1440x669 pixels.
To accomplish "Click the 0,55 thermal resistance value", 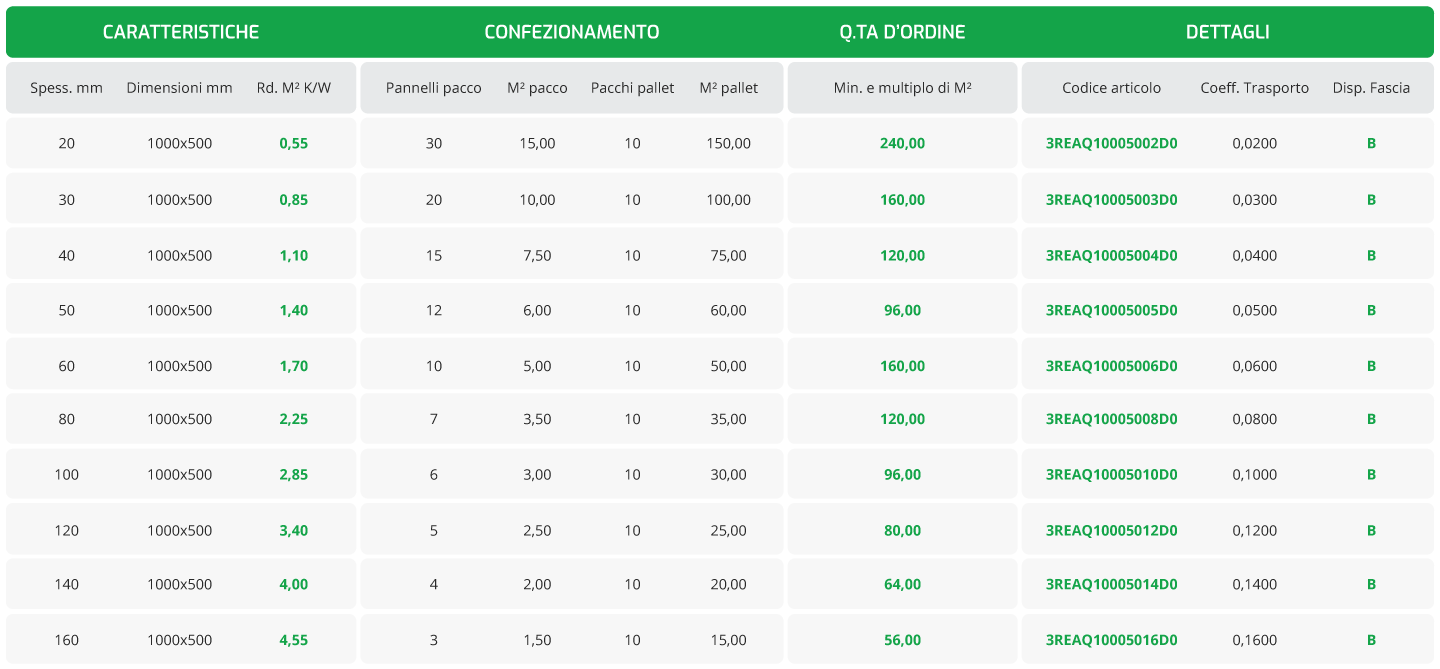I will coord(294,143).
